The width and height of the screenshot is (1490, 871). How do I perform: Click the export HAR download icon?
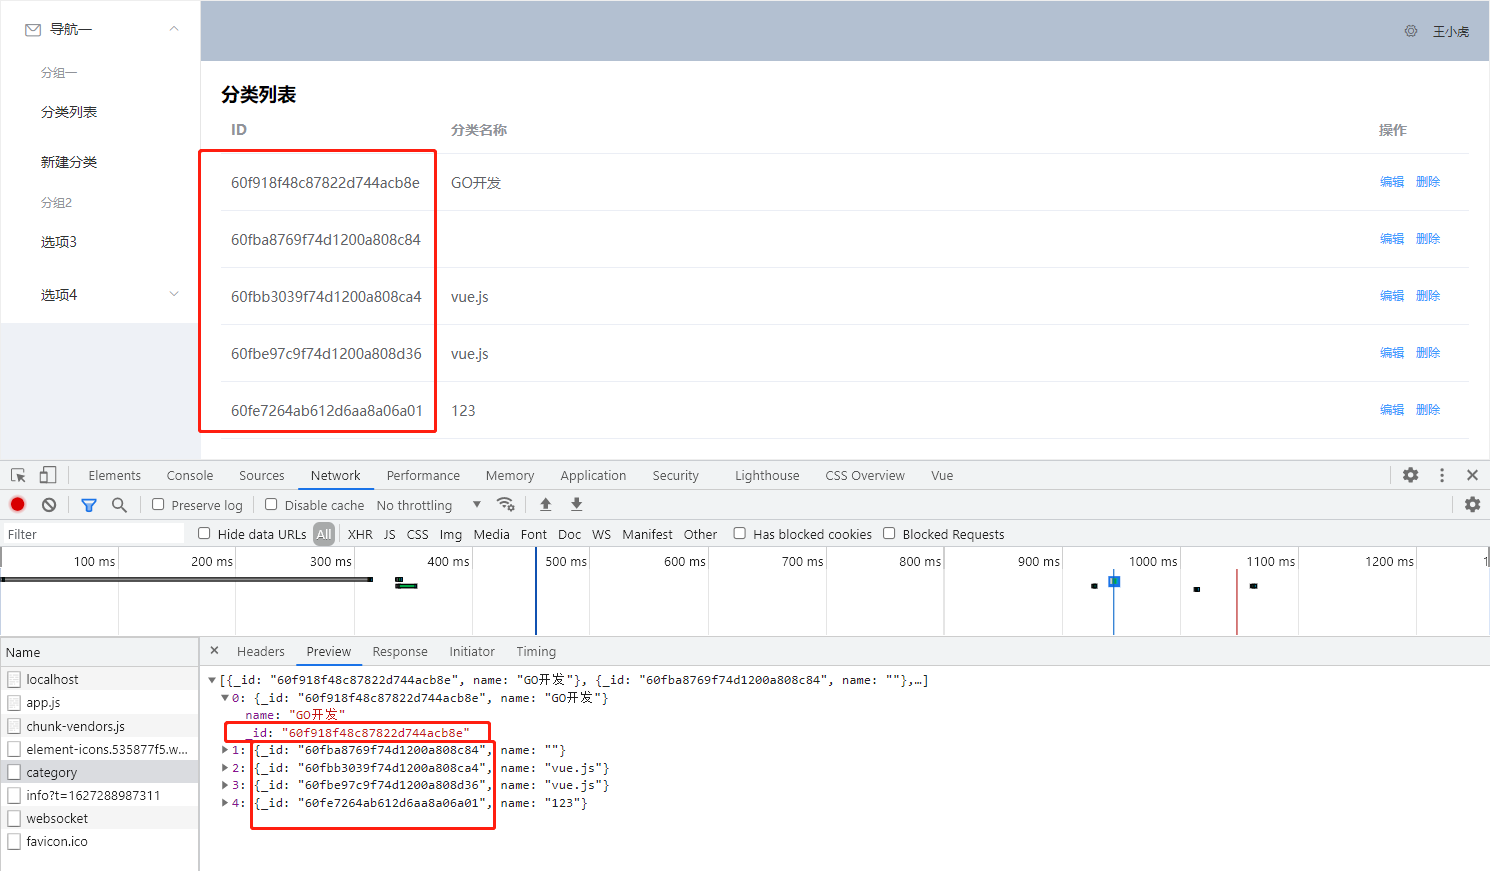pyautogui.click(x=577, y=505)
